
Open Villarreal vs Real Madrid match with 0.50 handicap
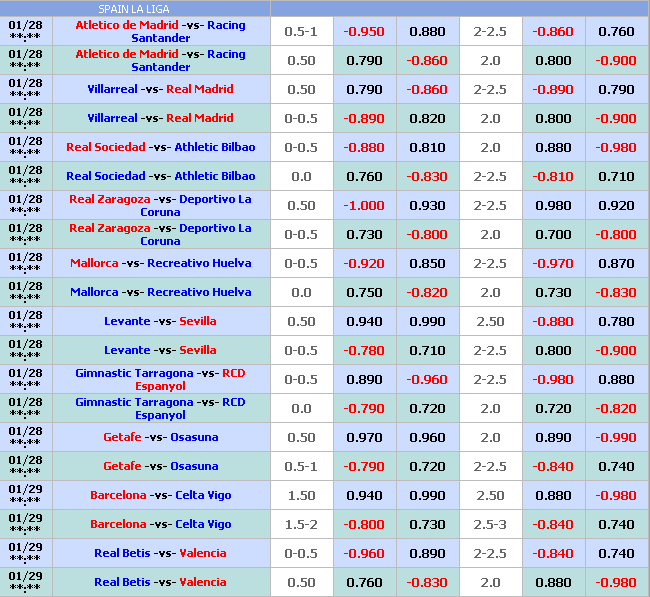(x=160, y=89)
